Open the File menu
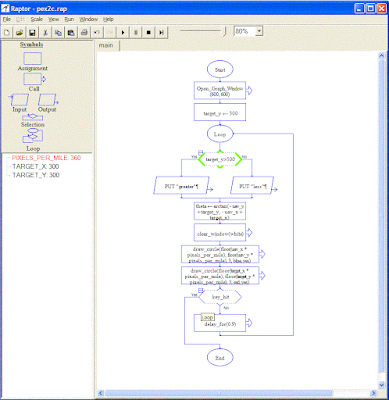The height and width of the screenshot is (400, 389). coord(7,19)
